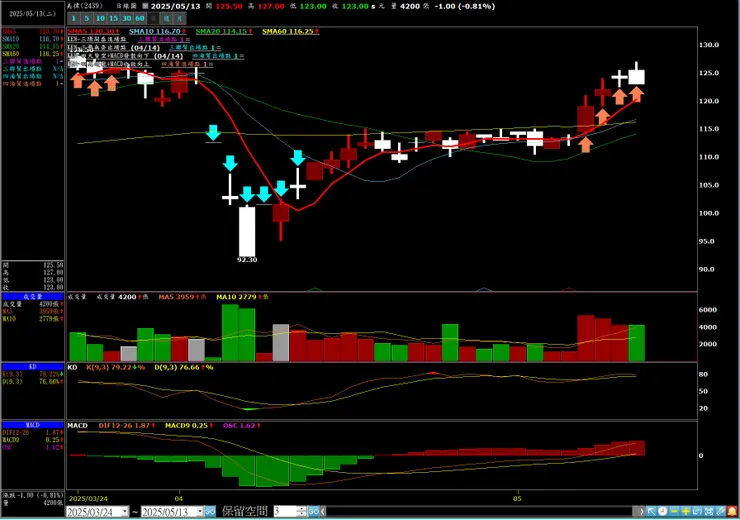Click the latest white candlestick near 125
Screen dimensions: 740x520
[636, 77]
